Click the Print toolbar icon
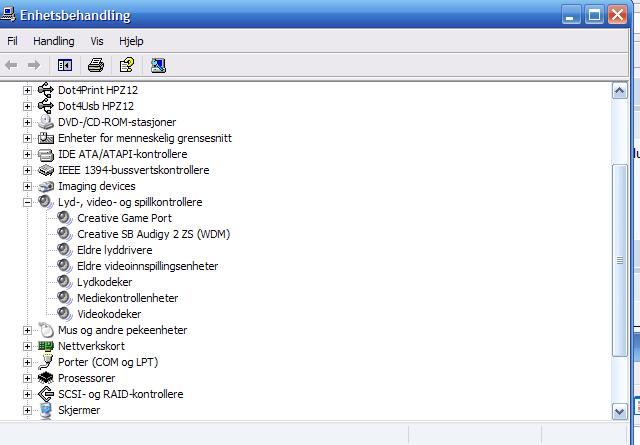Image resolution: width=640 pixels, height=445 pixels. pyautogui.click(x=96, y=65)
